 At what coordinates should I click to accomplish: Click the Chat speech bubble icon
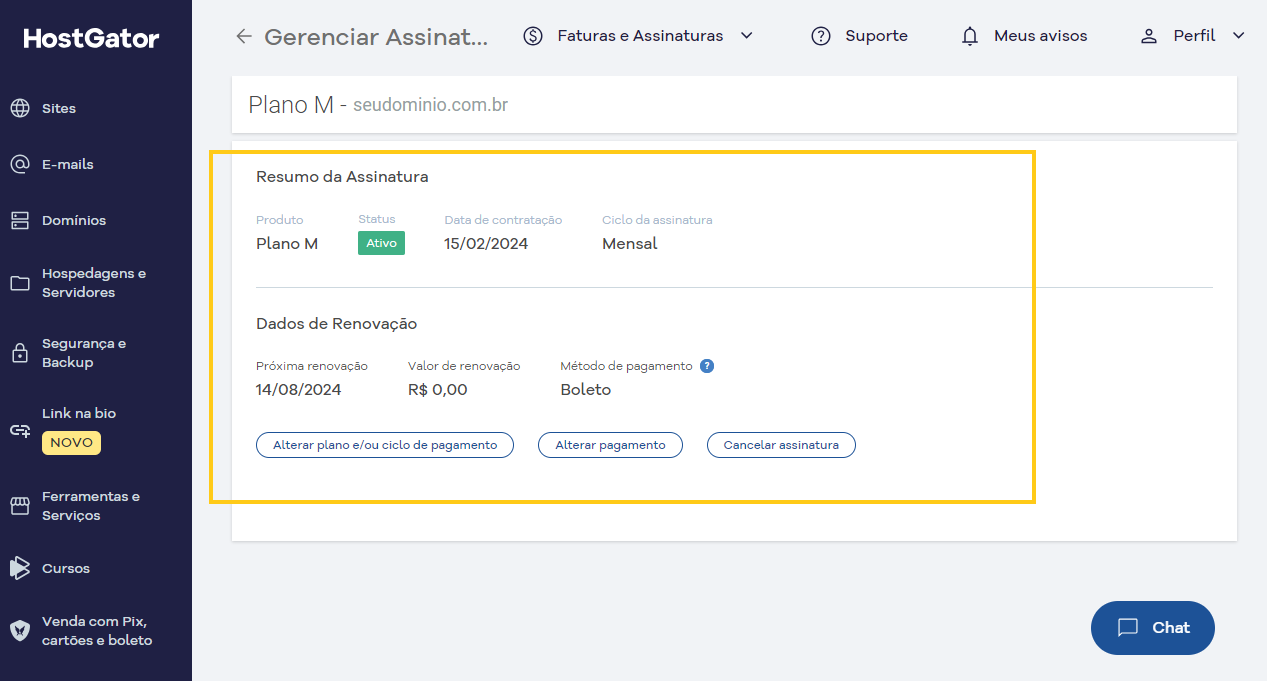click(1128, 628)
